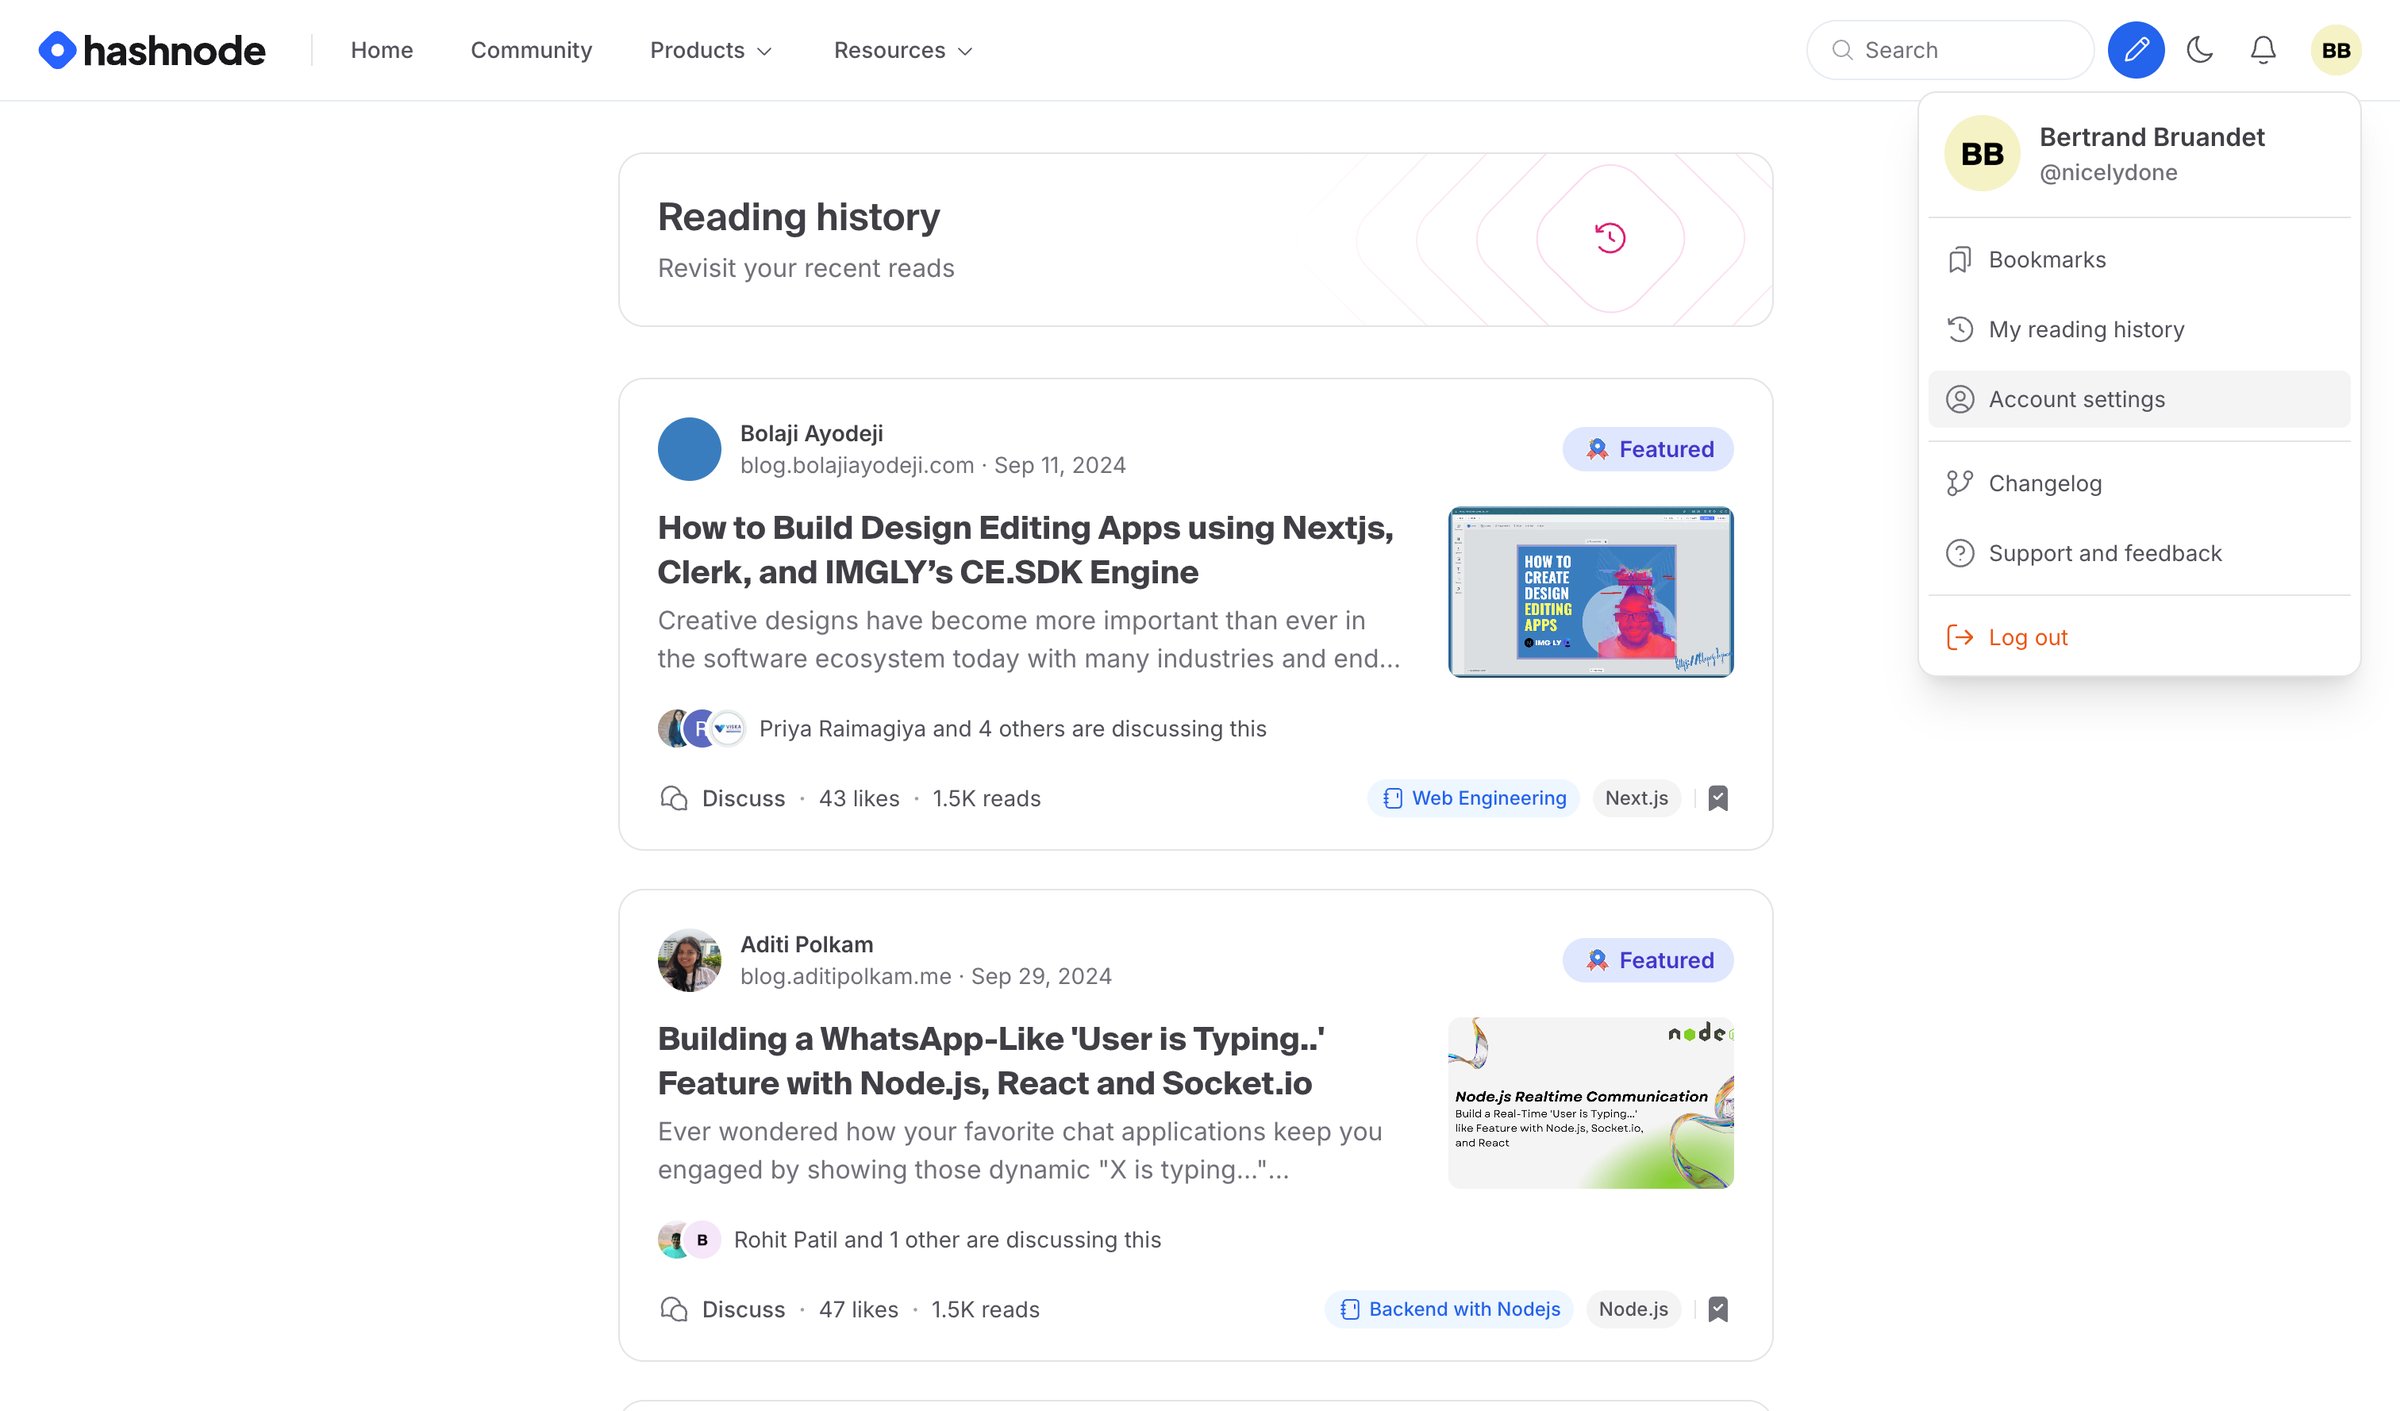Viewport: 2400px width, 1411px height.
Task: Open the write article pencil button
Action: point(2136,50)
